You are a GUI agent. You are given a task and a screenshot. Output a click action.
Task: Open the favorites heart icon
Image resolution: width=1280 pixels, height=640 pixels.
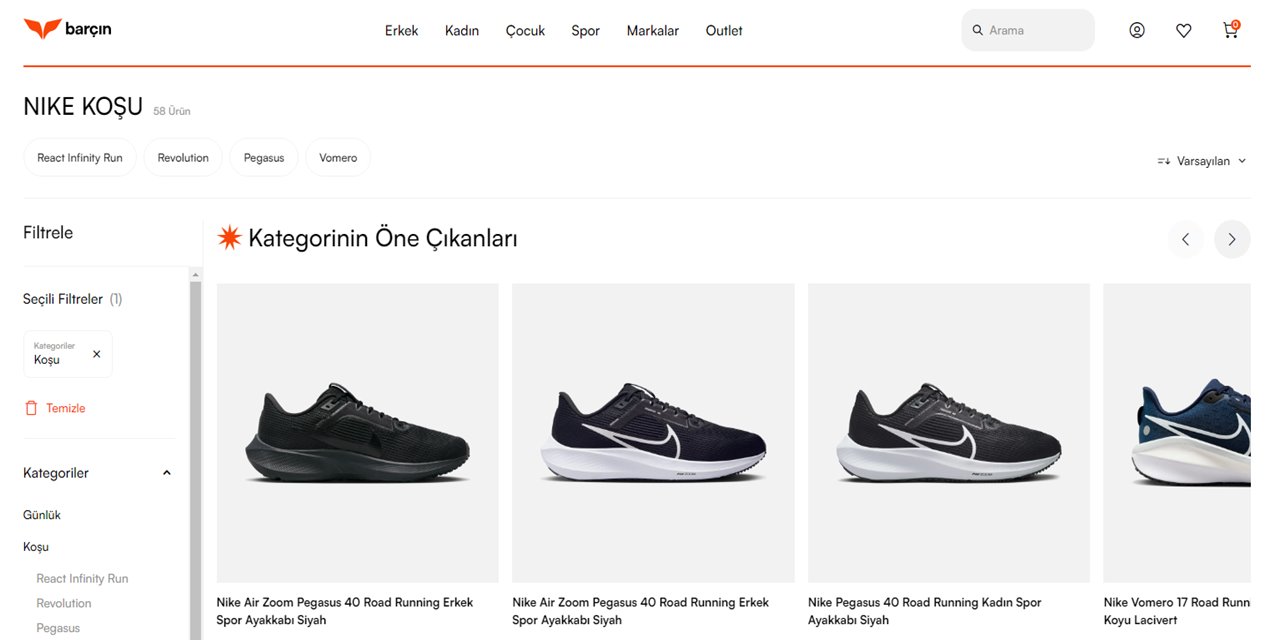[x=1184, y=30]
